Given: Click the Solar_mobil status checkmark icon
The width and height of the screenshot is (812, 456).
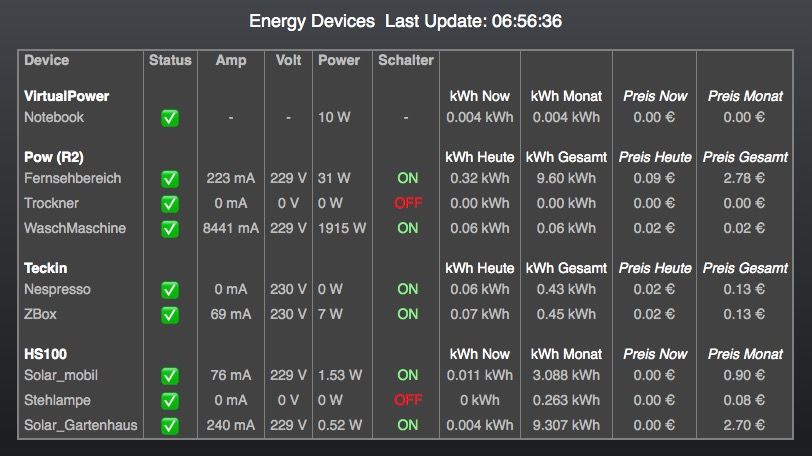Looking at the screenshot, I should point(170,376).
